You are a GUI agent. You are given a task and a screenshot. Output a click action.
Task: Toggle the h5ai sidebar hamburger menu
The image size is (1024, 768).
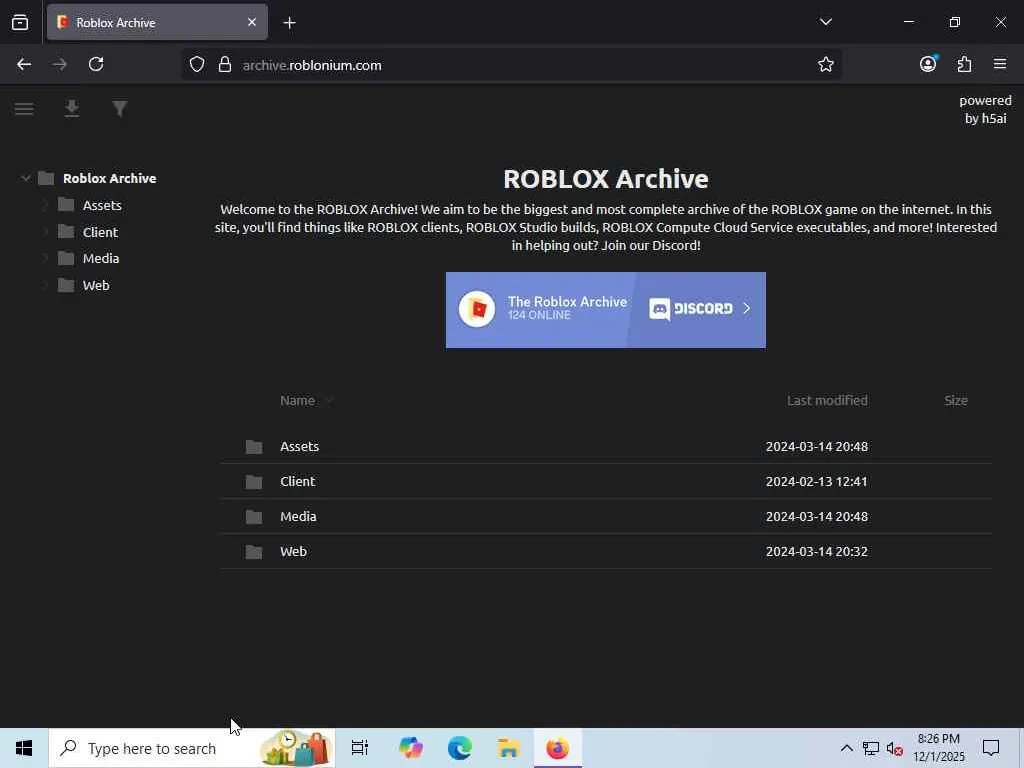pos(24,109)
